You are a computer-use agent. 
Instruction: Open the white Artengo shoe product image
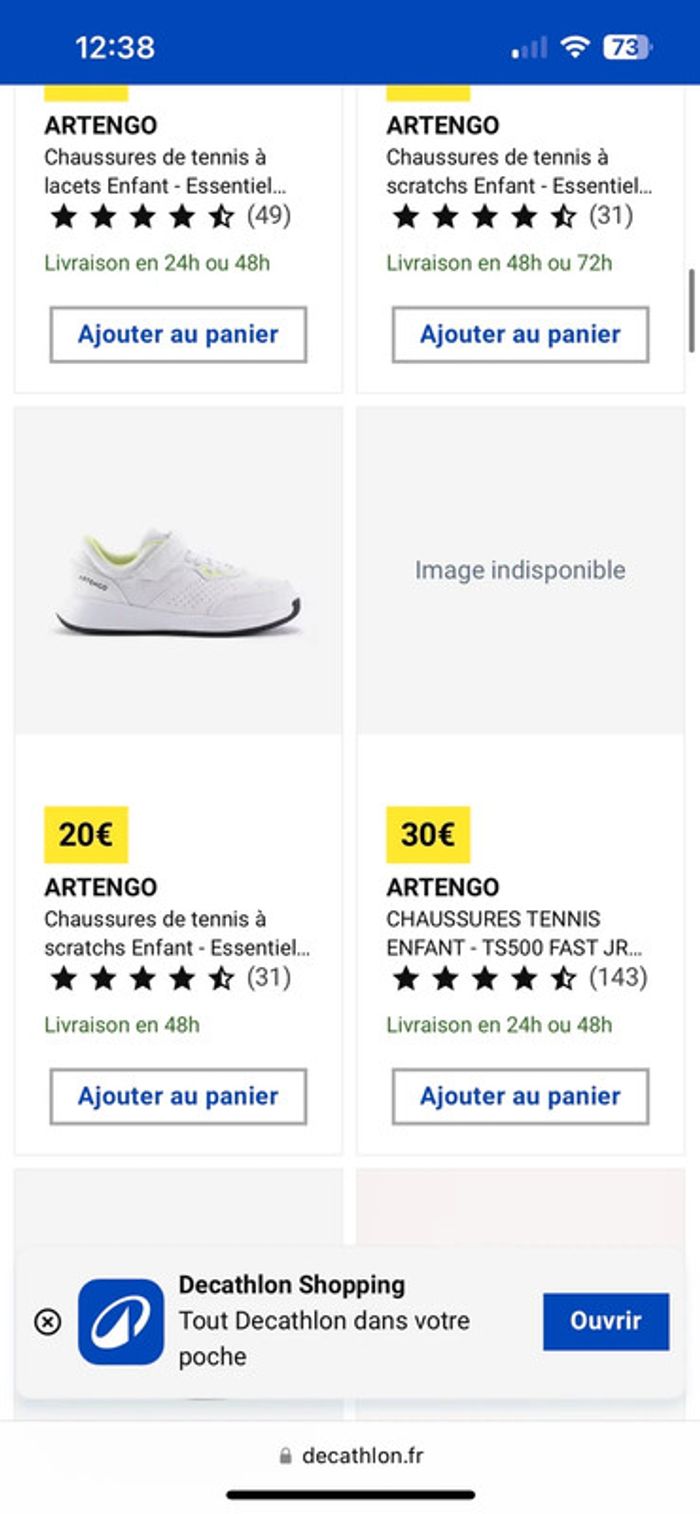(x=178, y=582)
